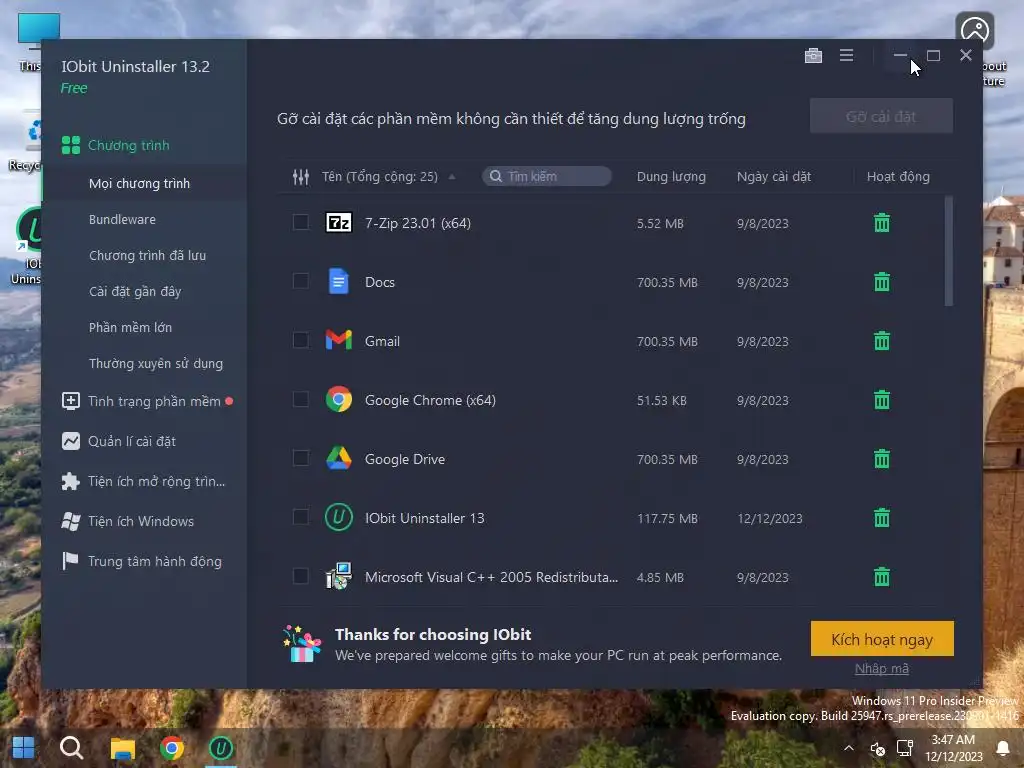Click the taskbar clock showing 3:47 AM
This screenshot has width=1024, height=768.
point(953,748)
